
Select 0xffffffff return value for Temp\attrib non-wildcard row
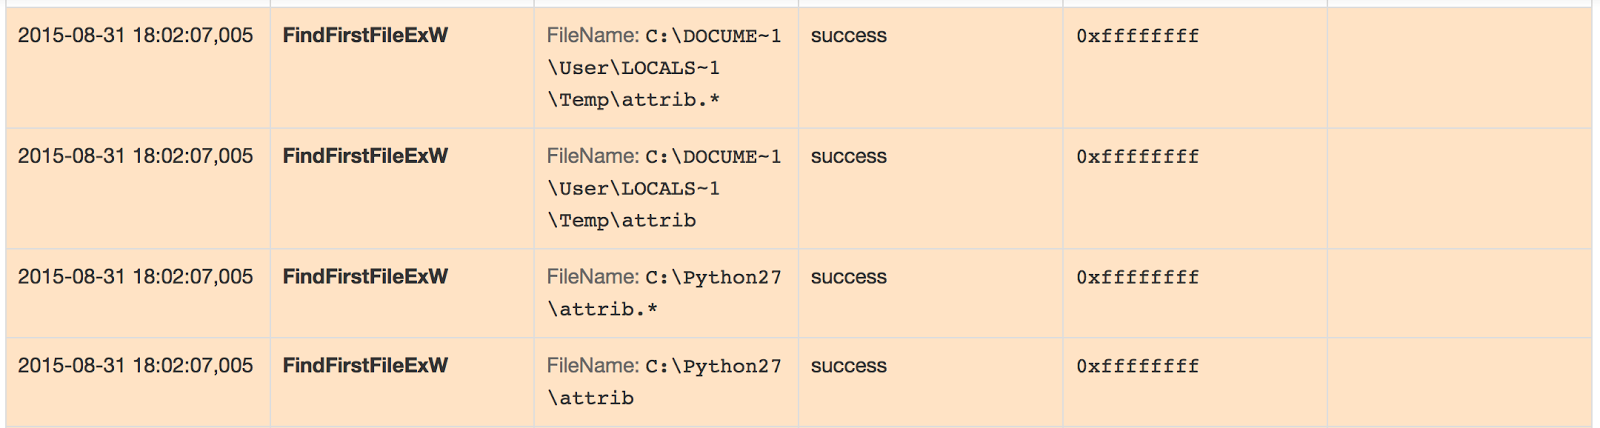[1137, 157]
